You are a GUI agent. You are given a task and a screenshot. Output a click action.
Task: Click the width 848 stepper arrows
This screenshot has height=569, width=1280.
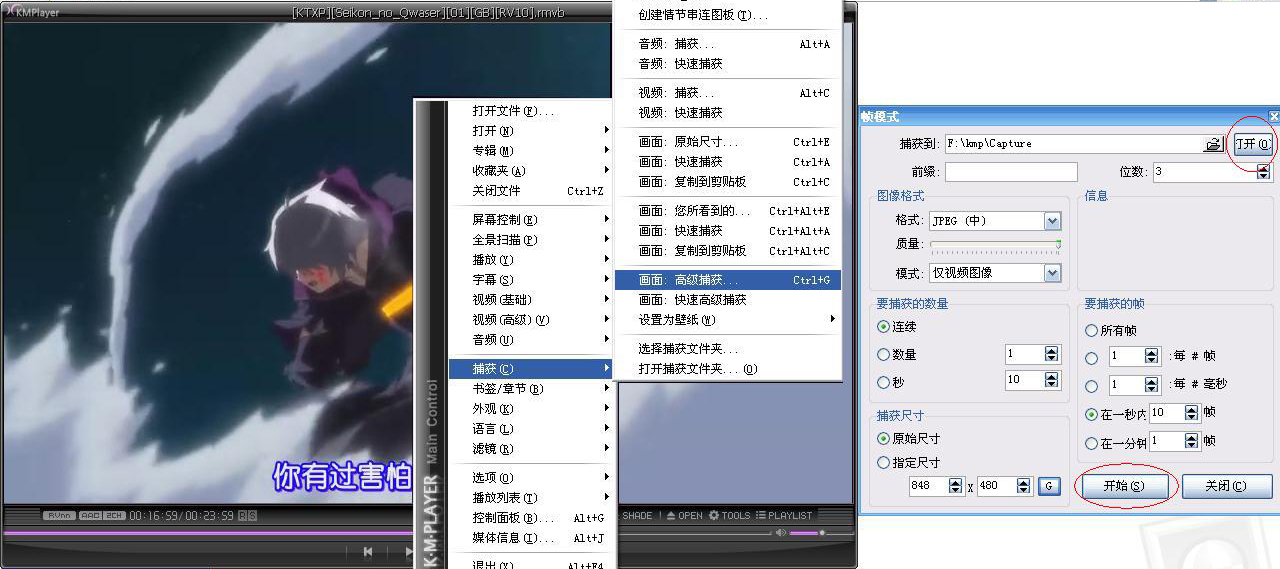point(955,486)
